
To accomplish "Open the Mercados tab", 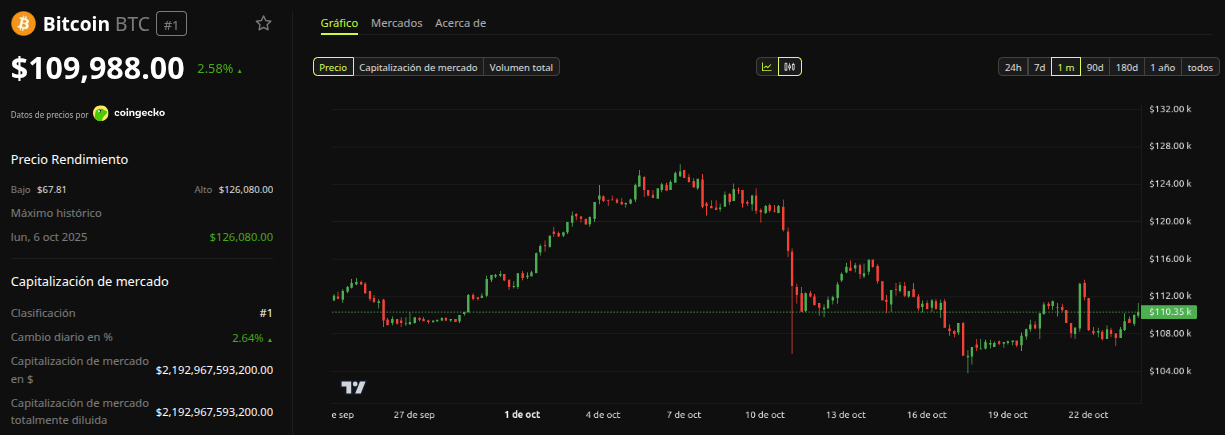I will [x=396, y=22].
